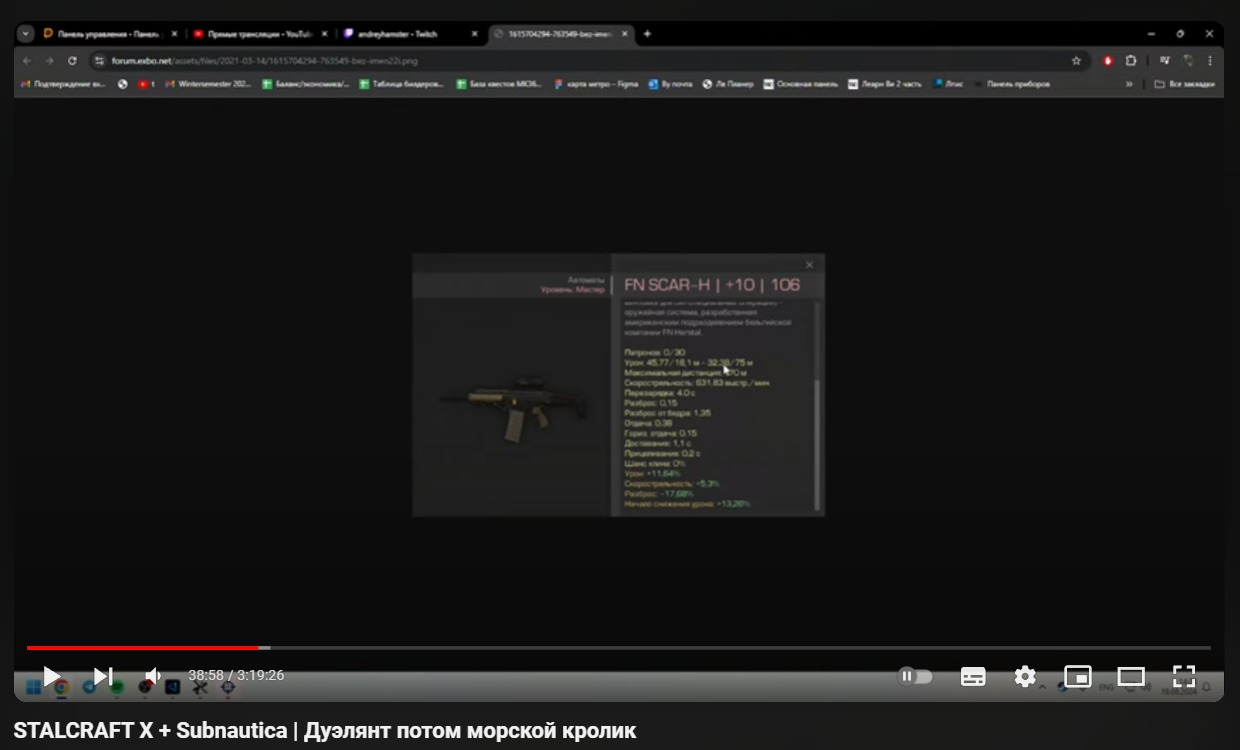Screen dimensions: 1240x750
Task: Click the Шанс клина: 0% stat line
Action: tap(654, 463)
